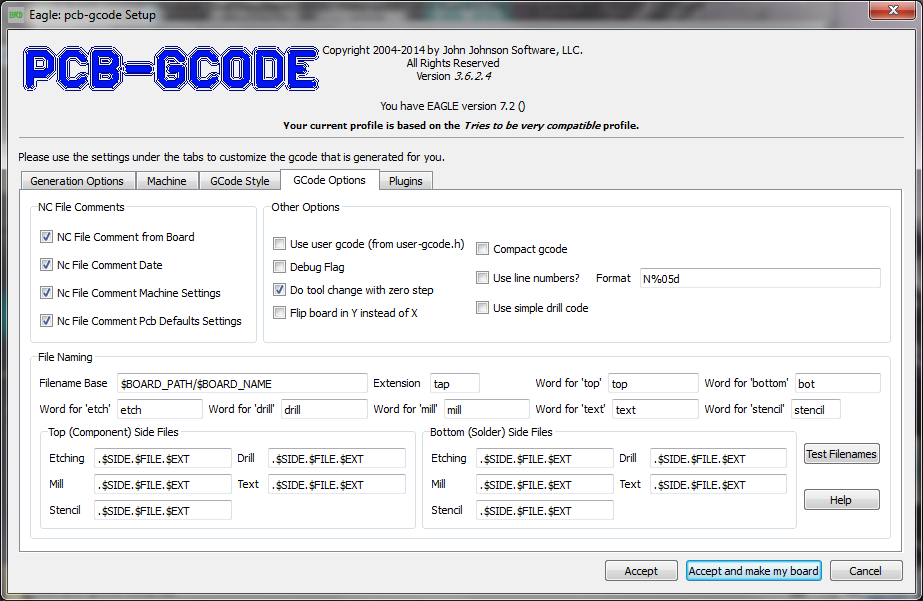The image size is (923, 601).
Task: Click Top Side Stencil filename field
Action: click(162, 510)
